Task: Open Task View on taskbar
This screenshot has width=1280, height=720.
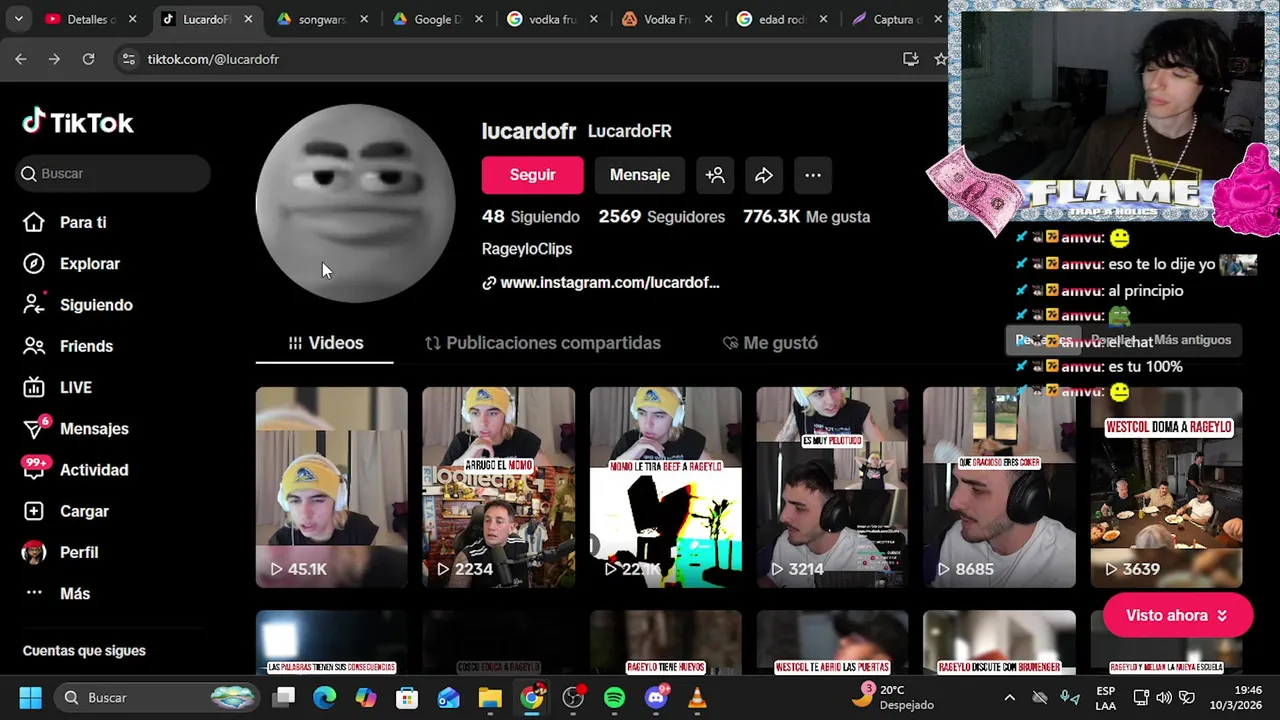Action: click(x=284, y=697)
